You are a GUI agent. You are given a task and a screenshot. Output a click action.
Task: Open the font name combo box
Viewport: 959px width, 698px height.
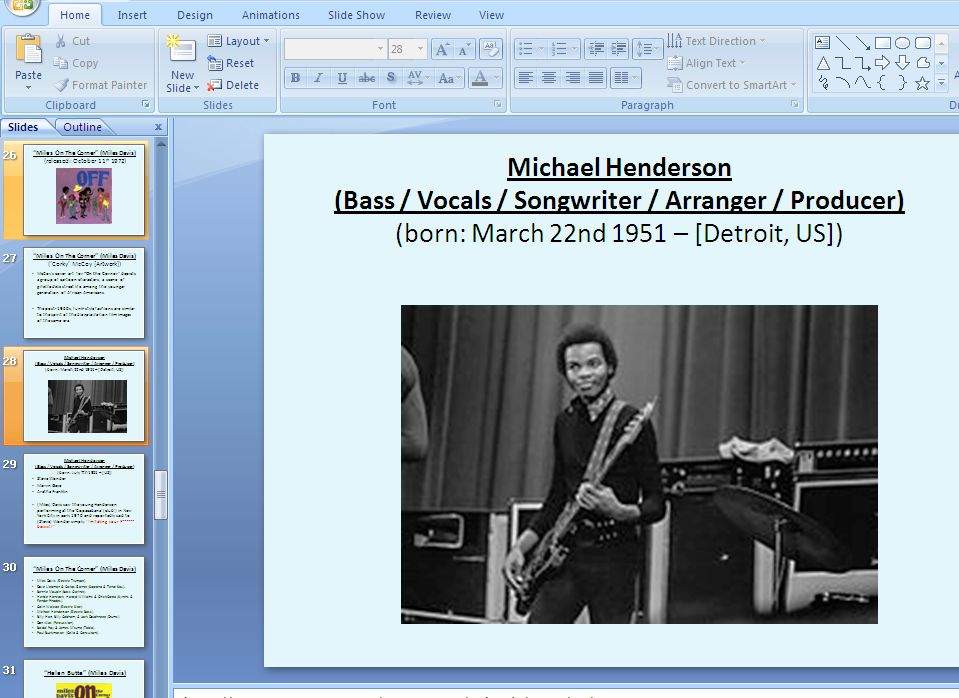pyautogui.click(x=335, y=49)
